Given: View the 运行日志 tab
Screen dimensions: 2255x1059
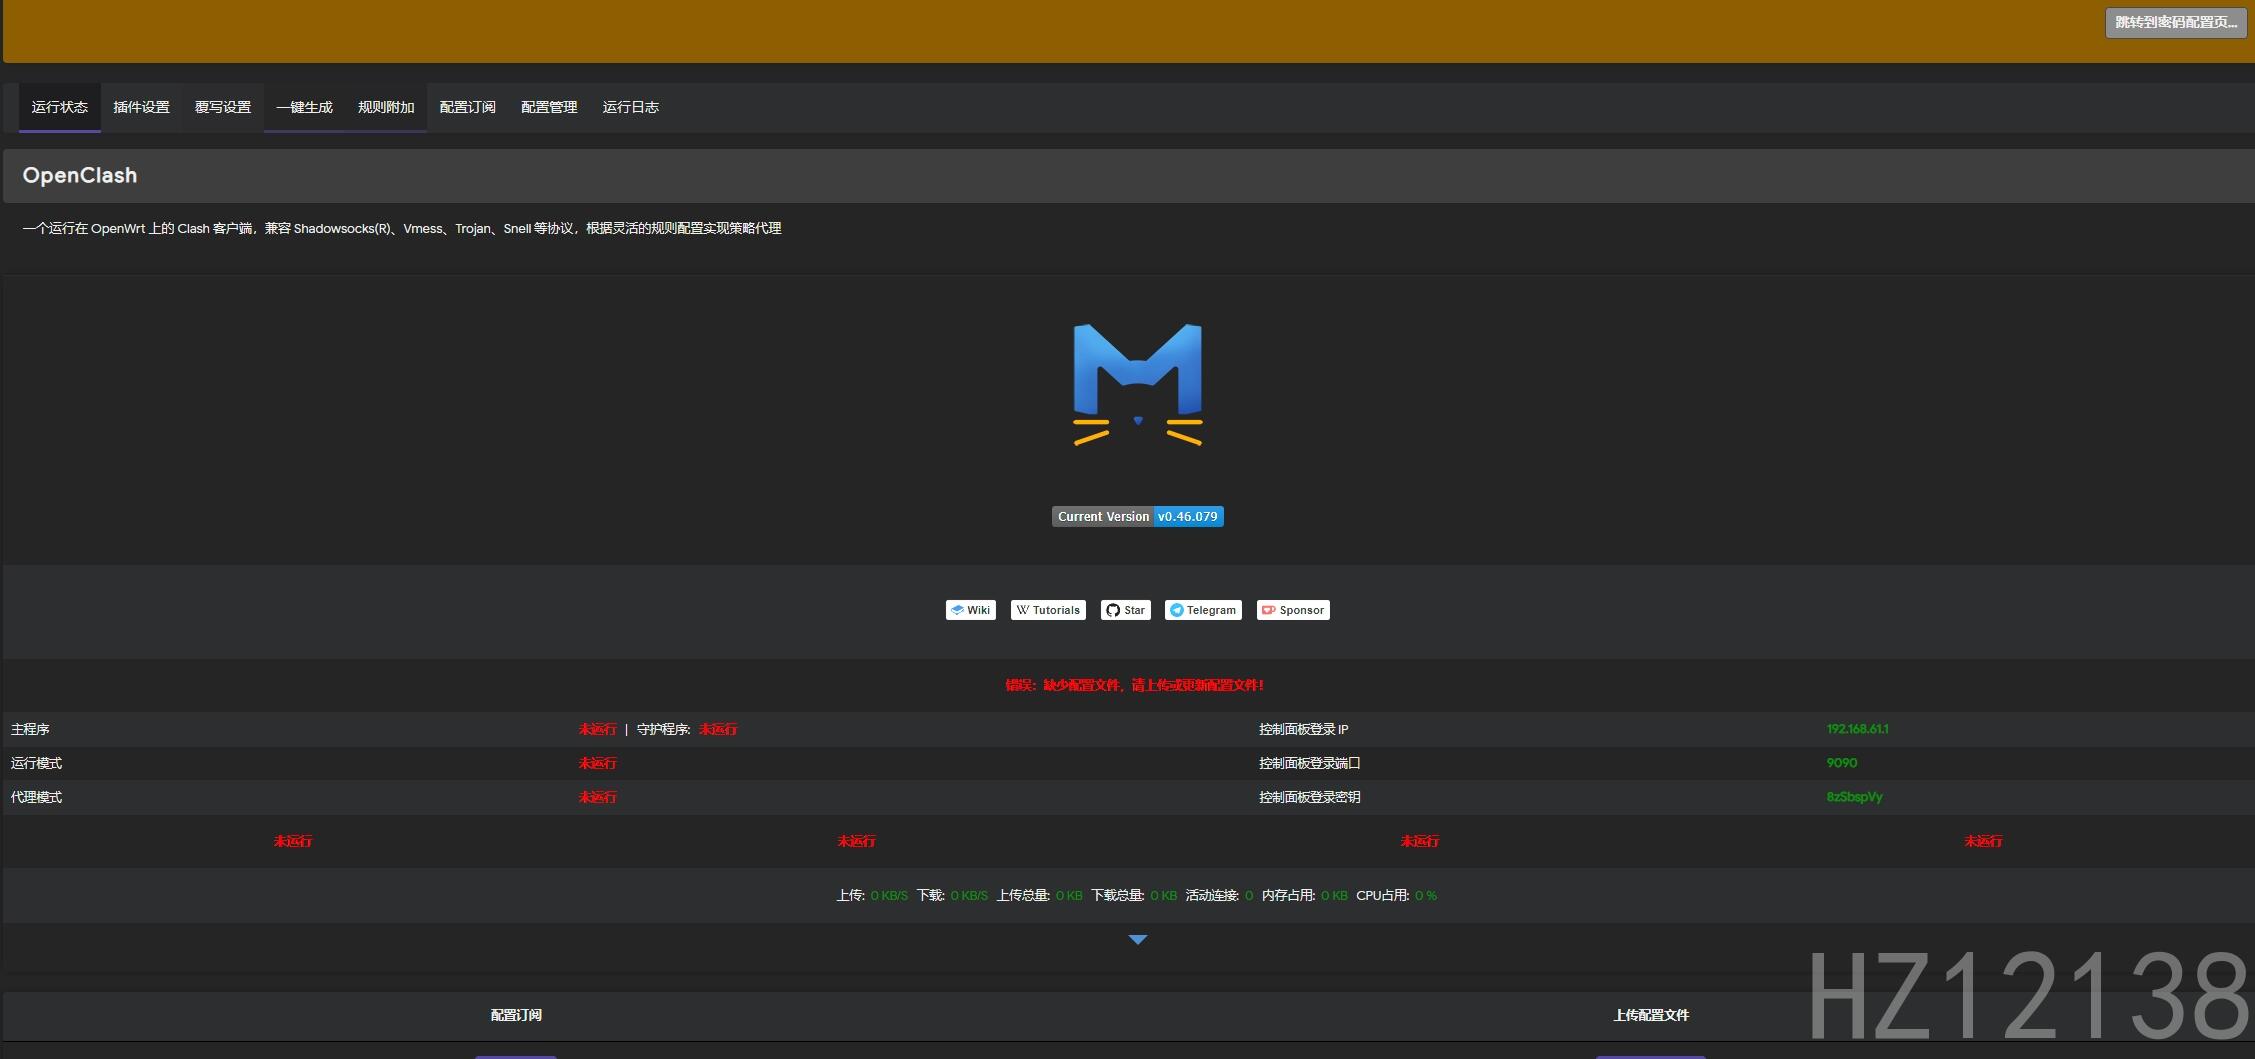Looking at the screenshot, I should click(631, 107).
